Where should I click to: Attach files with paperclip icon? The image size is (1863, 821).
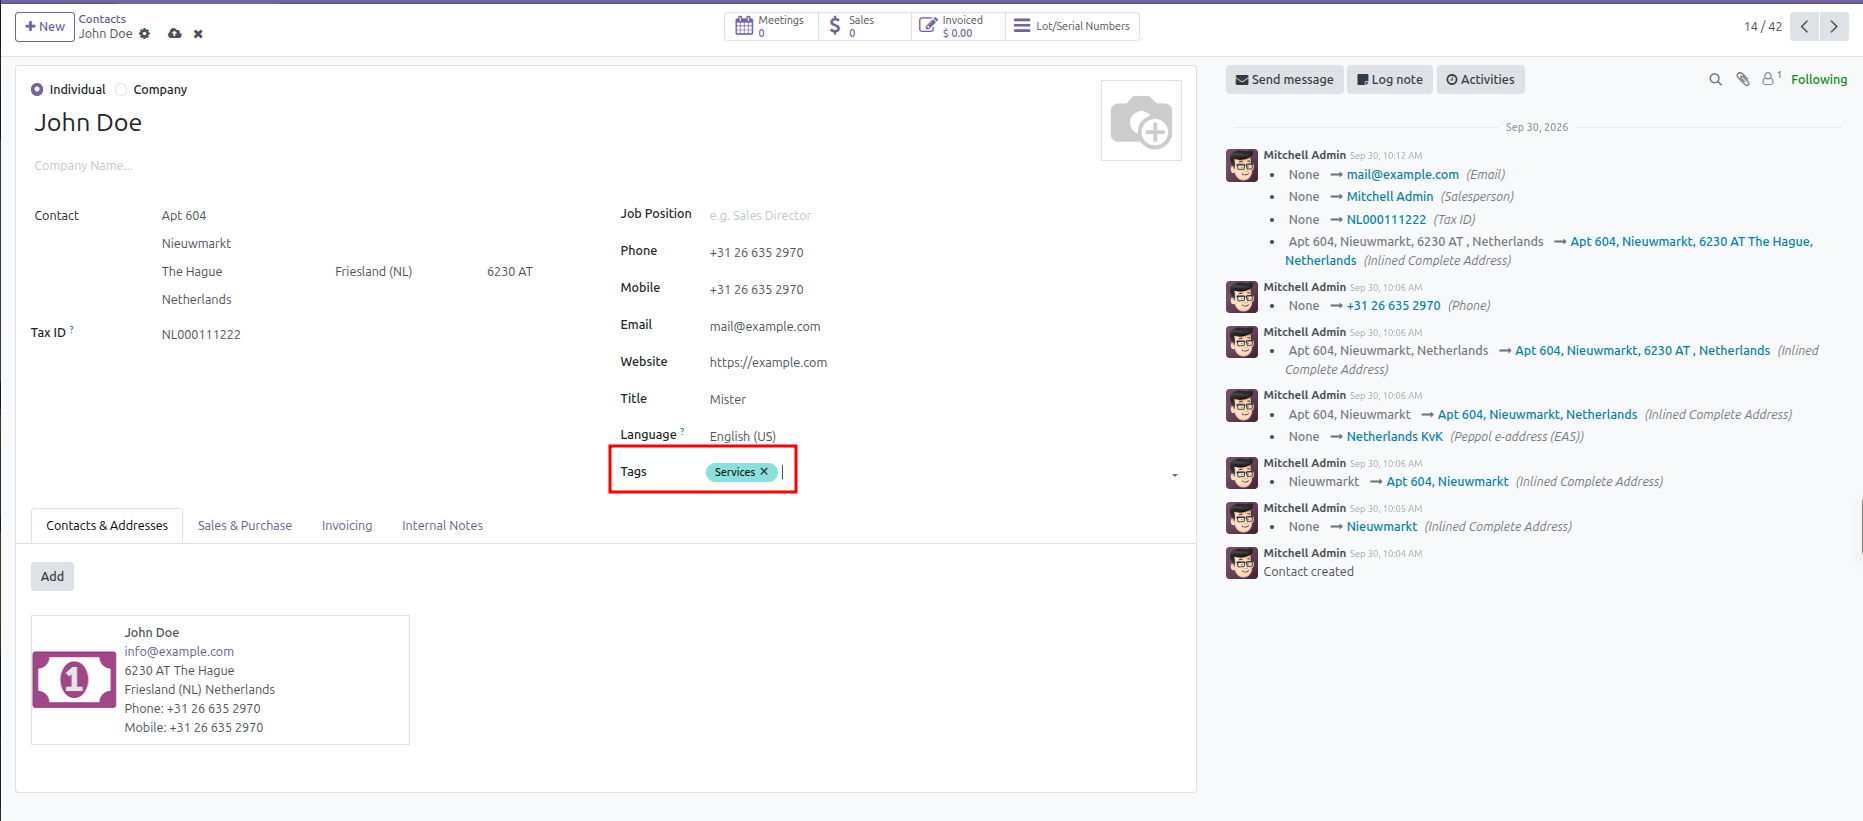click(x=1743, y=79)
